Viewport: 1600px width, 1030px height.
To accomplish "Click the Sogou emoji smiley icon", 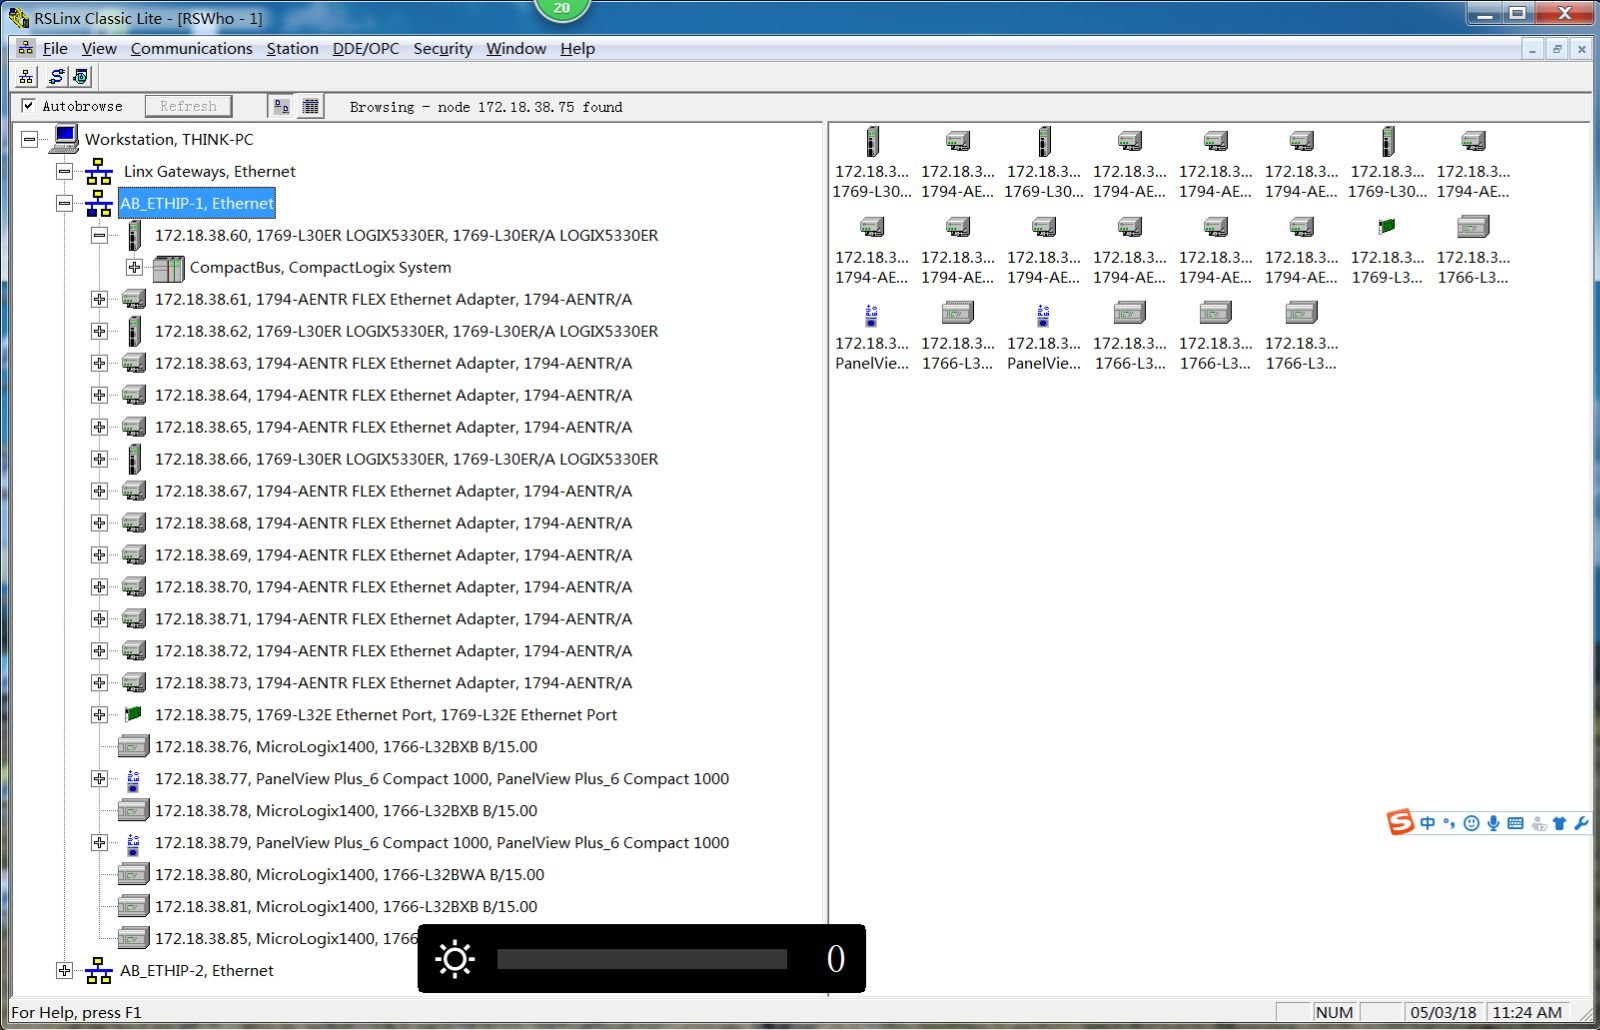I will click(x=1471, y=823).
